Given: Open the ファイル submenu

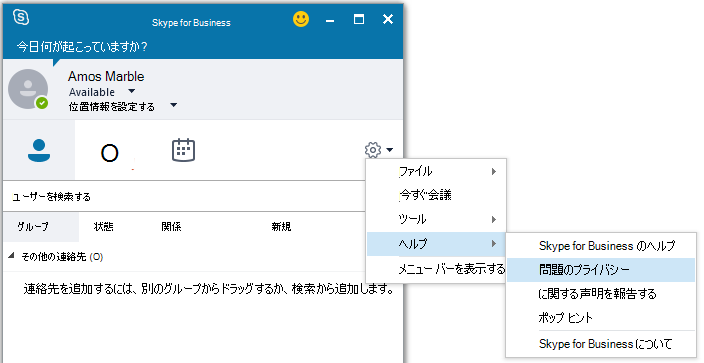Looking at the screenshot, I should (436, 171).
